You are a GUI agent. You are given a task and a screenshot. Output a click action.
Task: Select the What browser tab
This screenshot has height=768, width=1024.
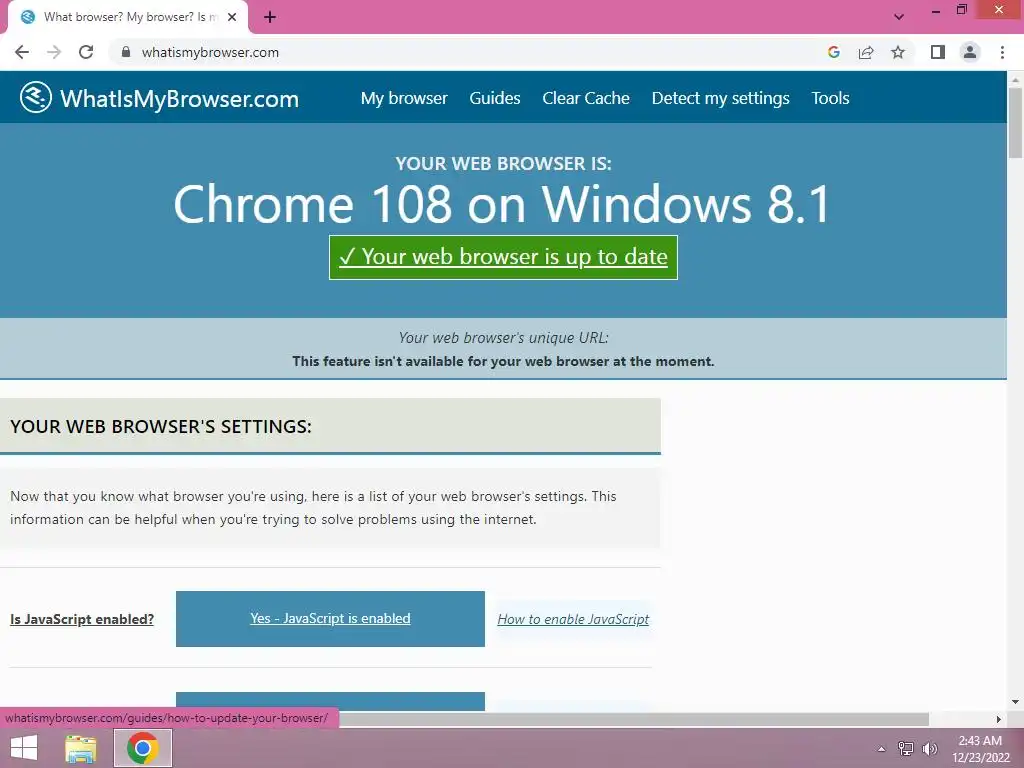click(x=127, y=17)
